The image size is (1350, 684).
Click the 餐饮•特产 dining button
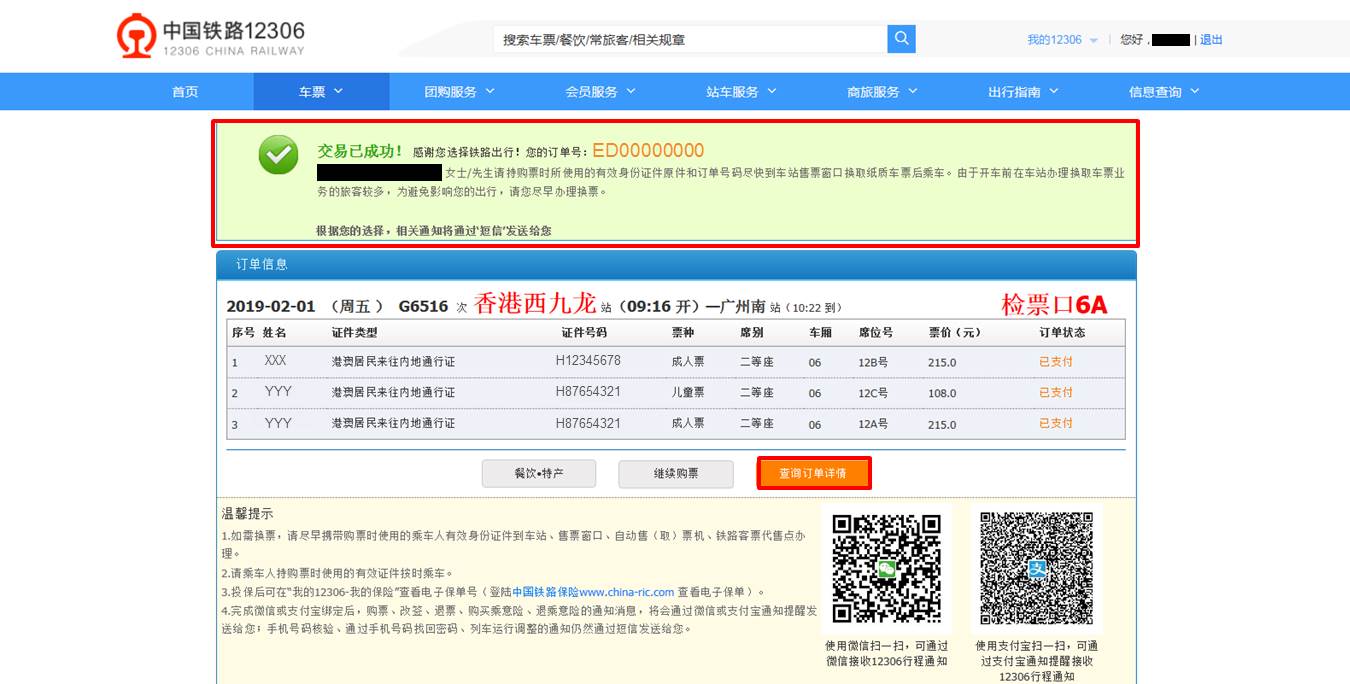(539, 472)
